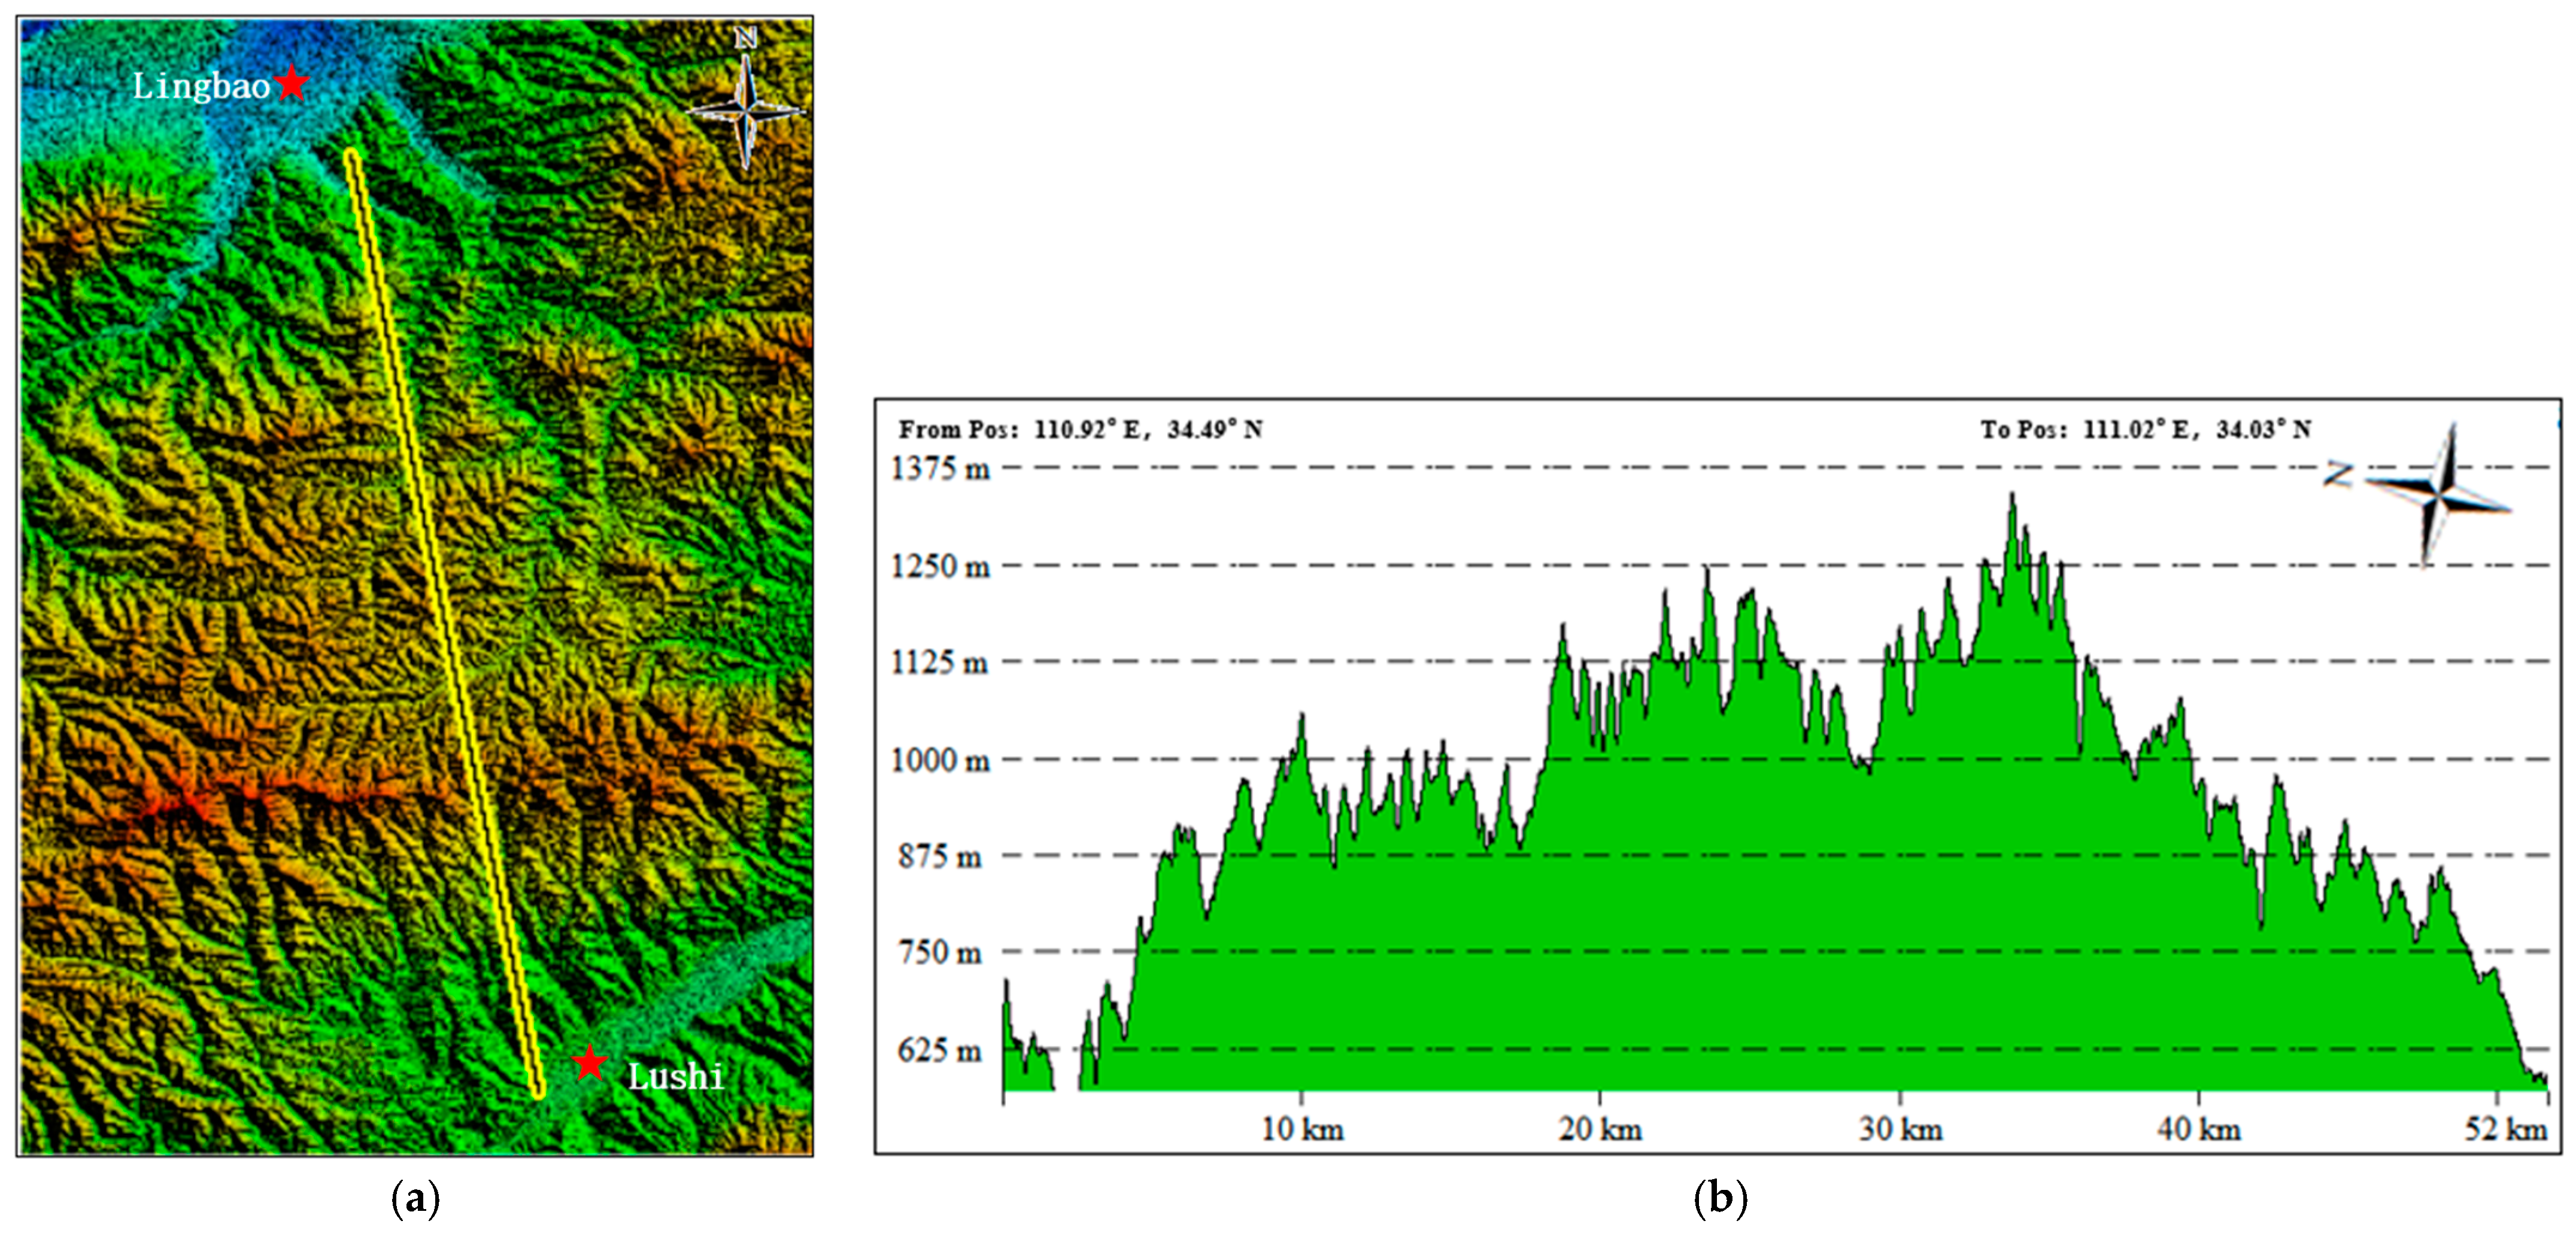Click the From Pos coordinates text
Viewport: 2576px width, 1233px height.
click(1080, 430)
